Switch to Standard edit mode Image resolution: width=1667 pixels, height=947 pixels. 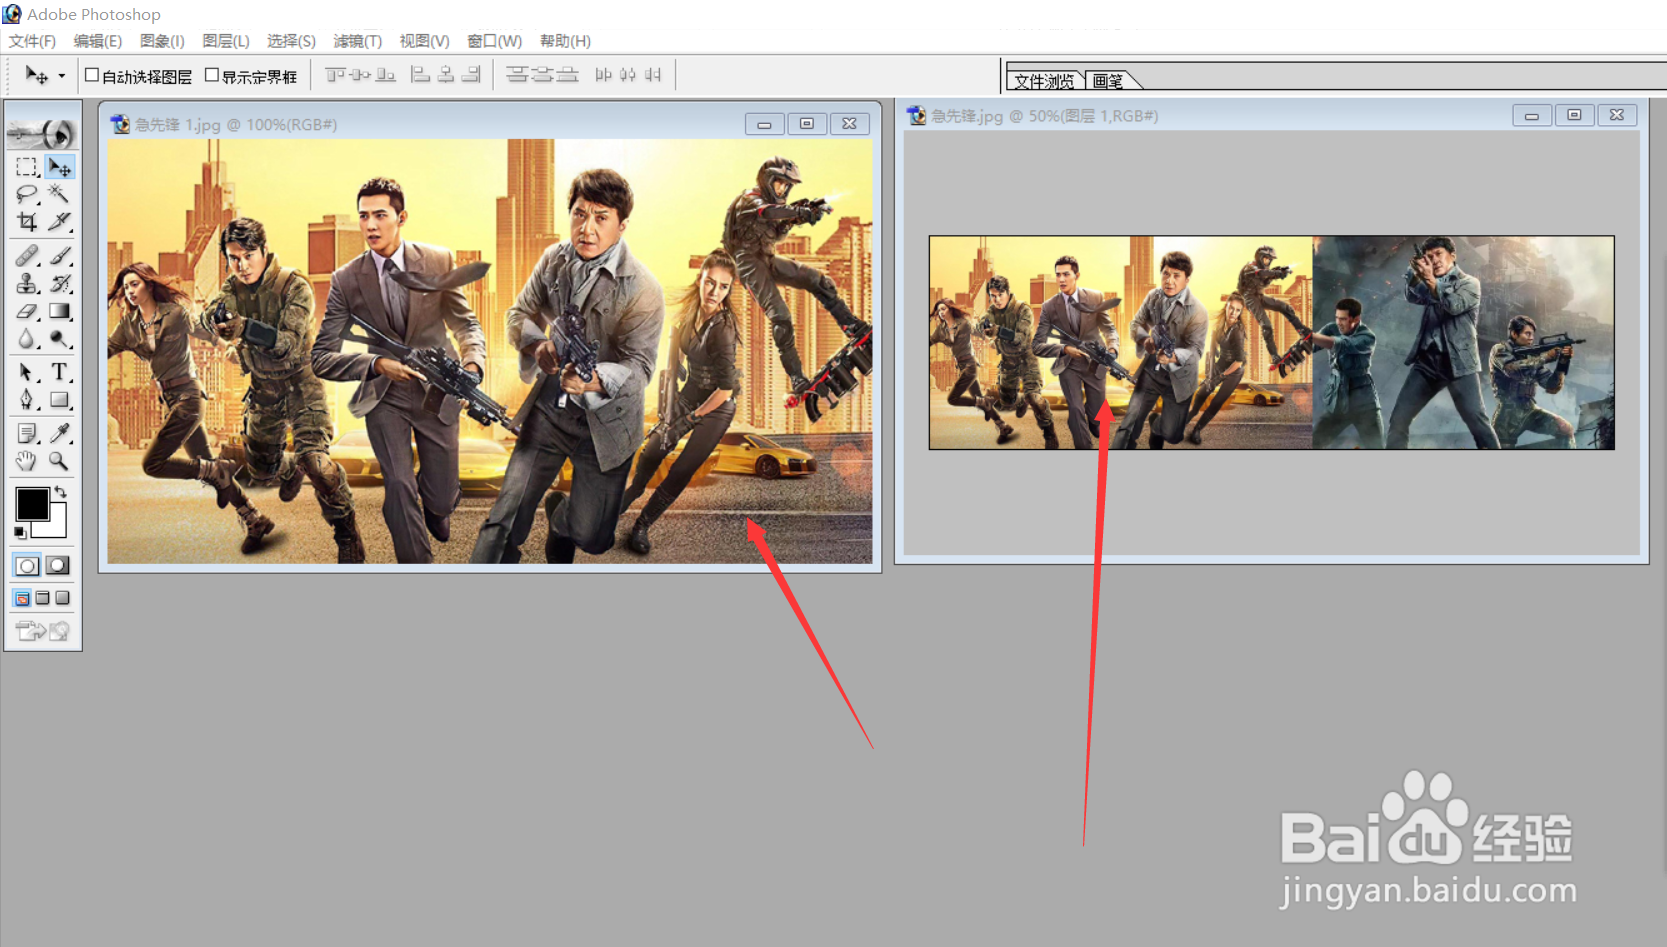pyautogui.click(x=27, y=566)
